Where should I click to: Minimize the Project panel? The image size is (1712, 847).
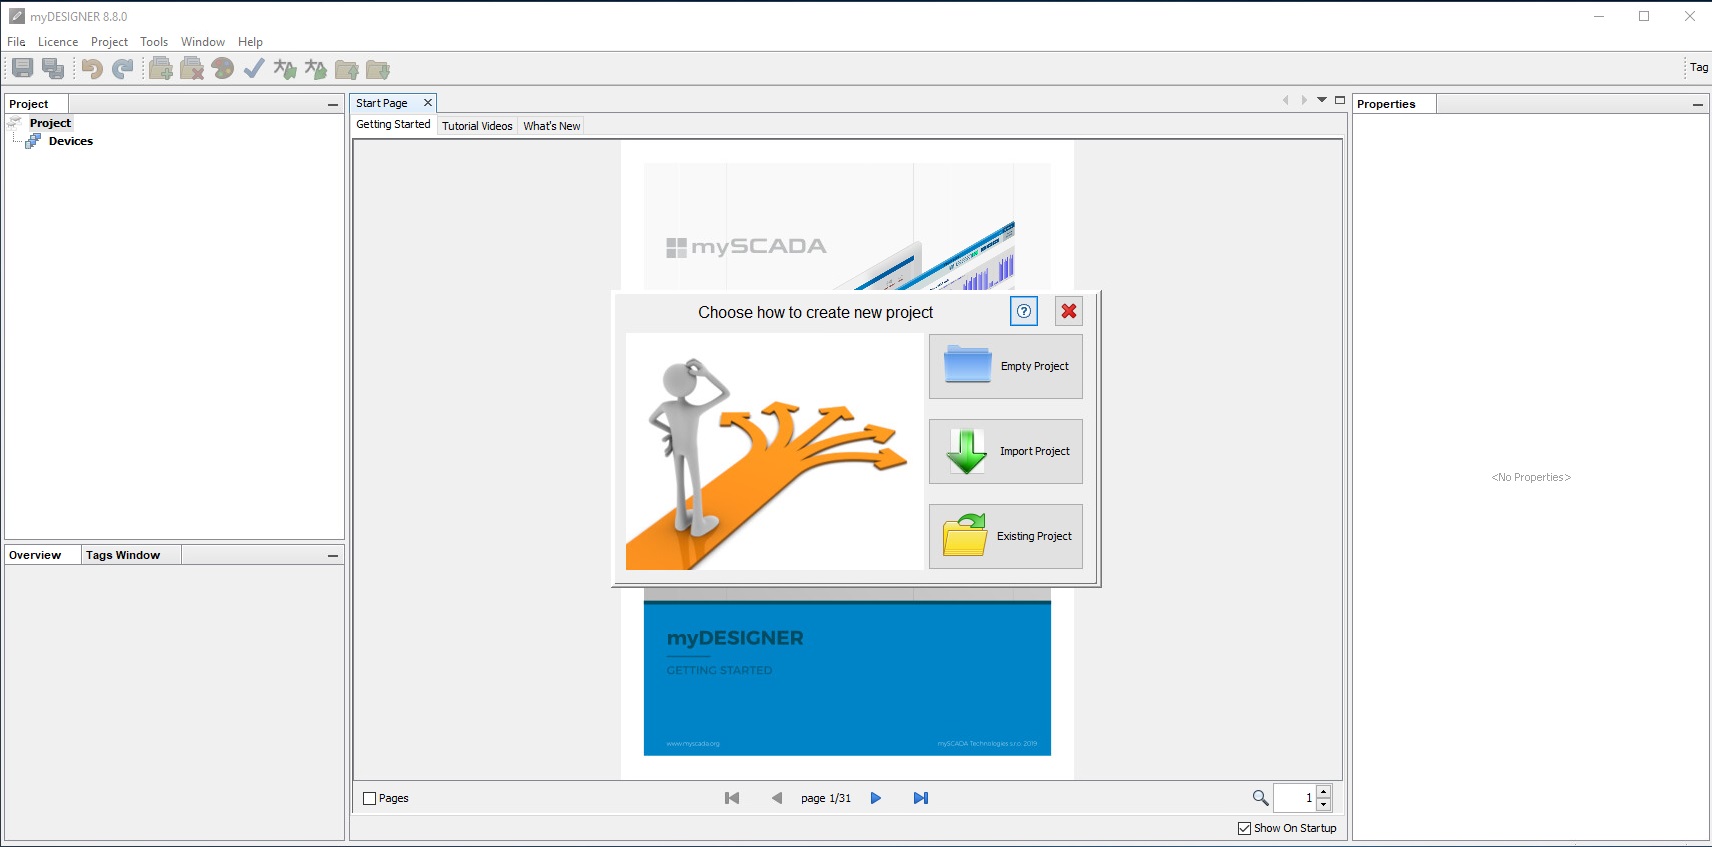(333, 104)
